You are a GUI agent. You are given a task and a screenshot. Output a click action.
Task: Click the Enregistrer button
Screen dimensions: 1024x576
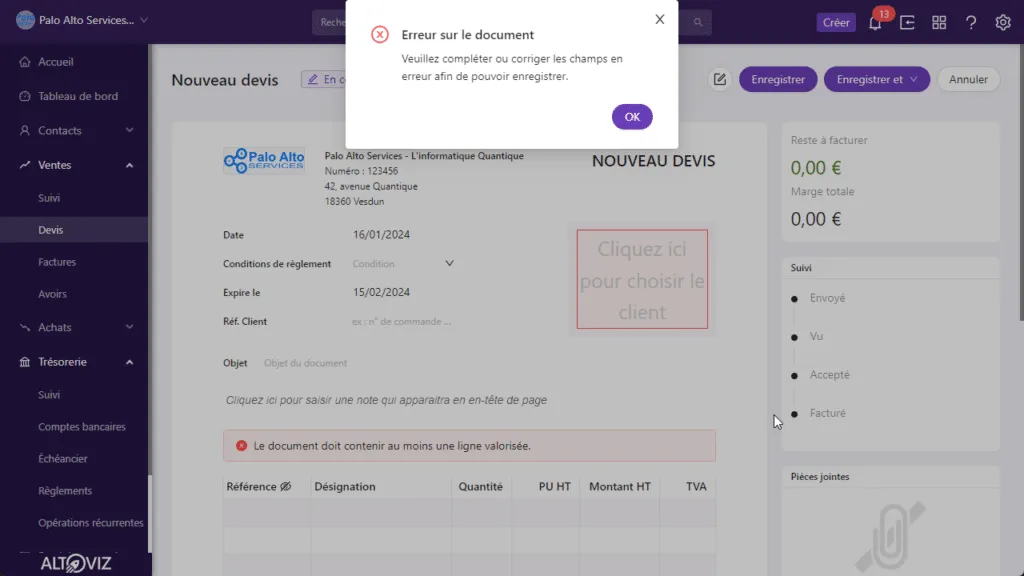(x=778, y=79)
